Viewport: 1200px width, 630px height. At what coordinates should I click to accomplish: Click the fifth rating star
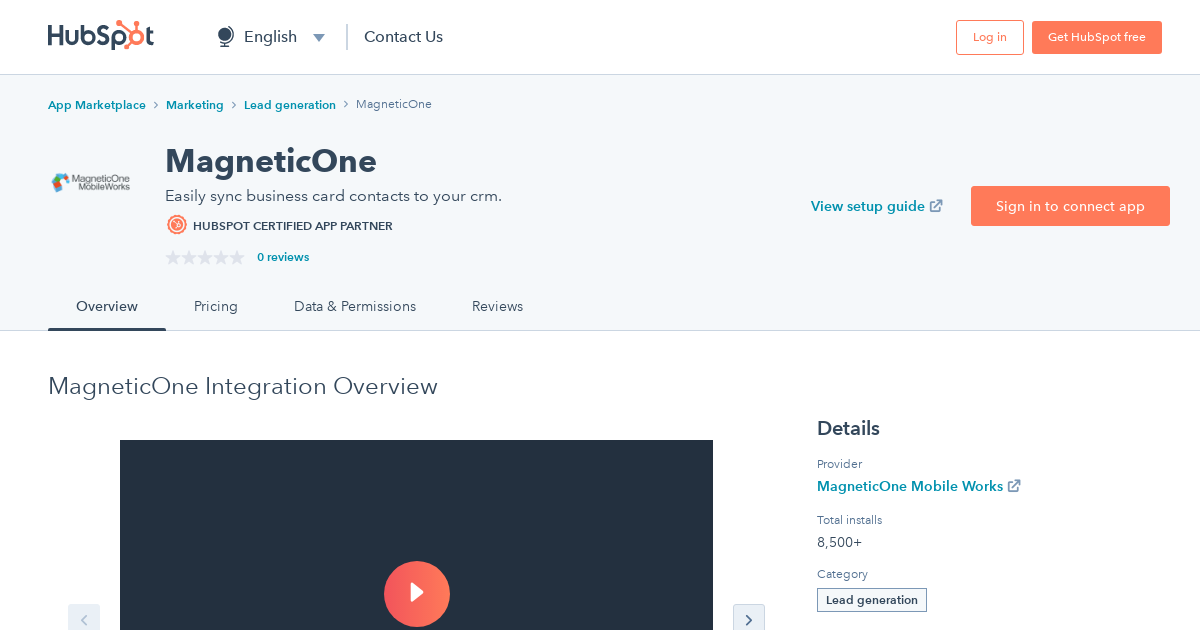(x=239, y=257)
